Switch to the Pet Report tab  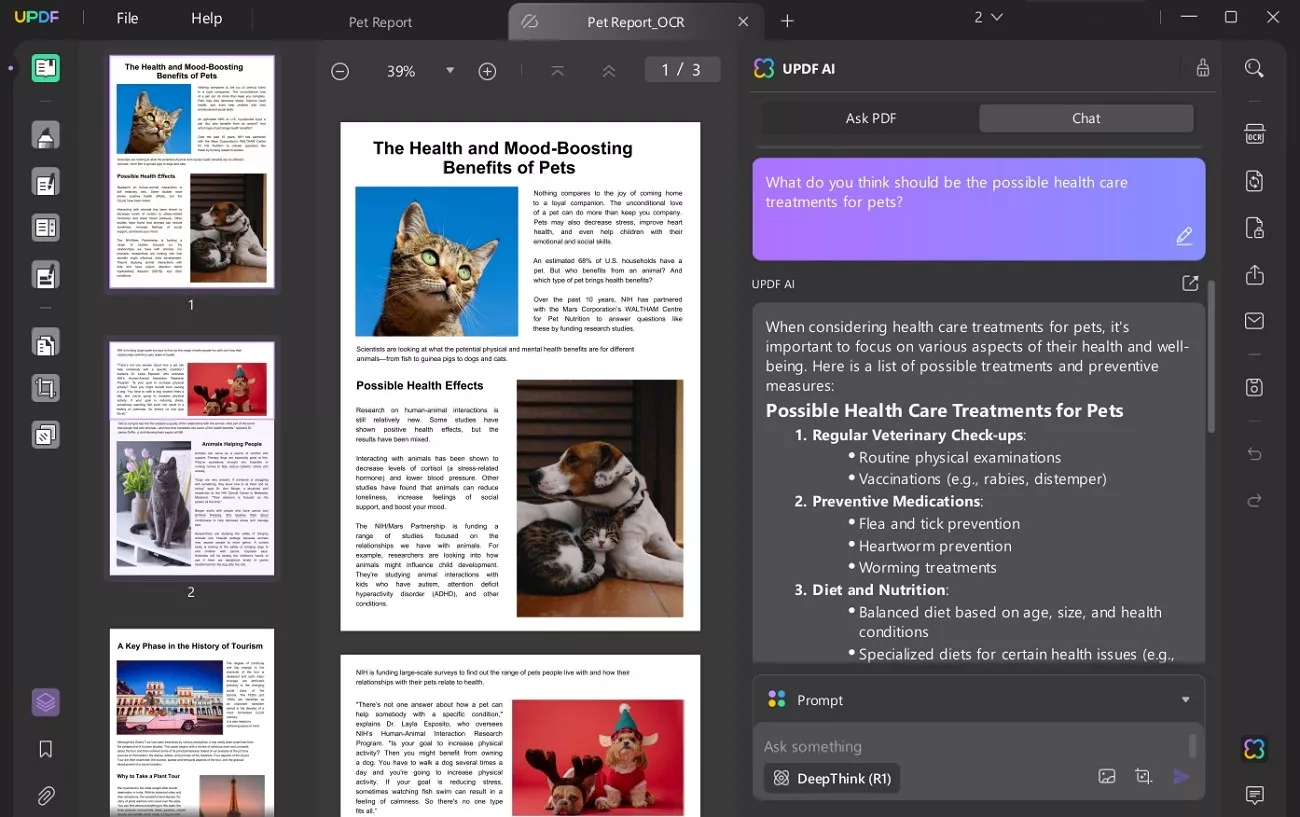(380, 22)
